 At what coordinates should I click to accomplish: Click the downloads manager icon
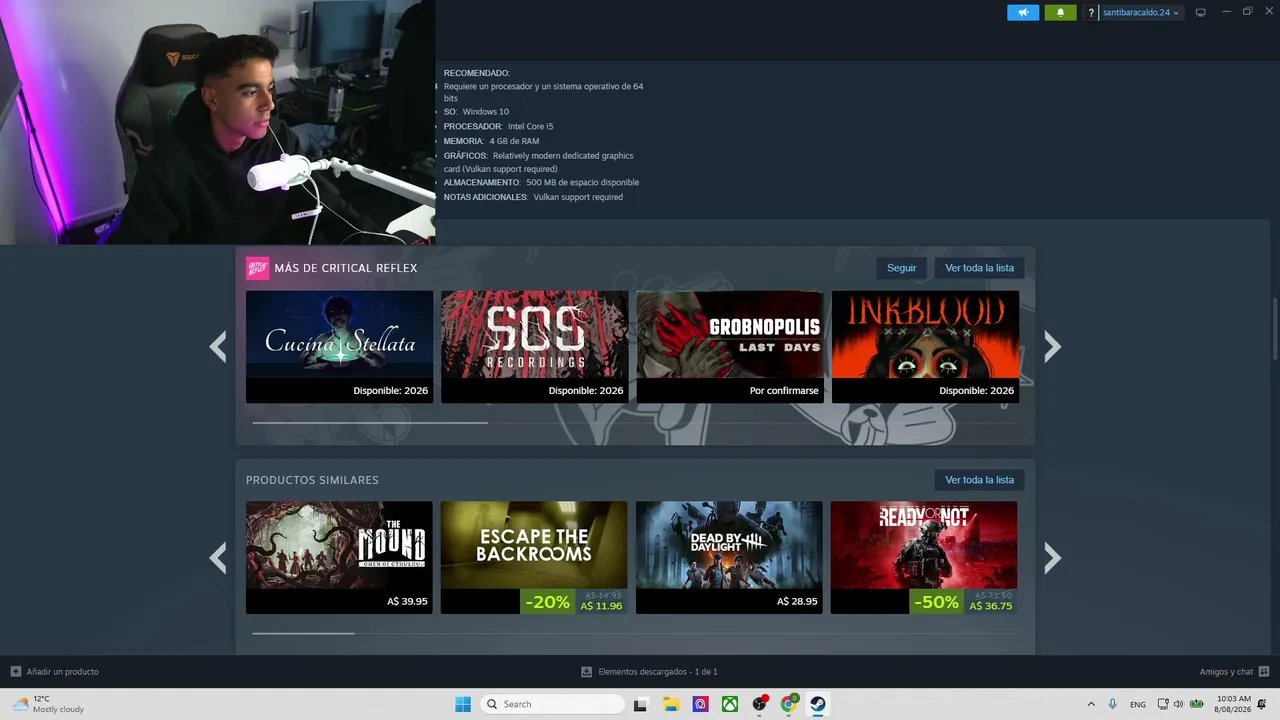pos(587,672)
